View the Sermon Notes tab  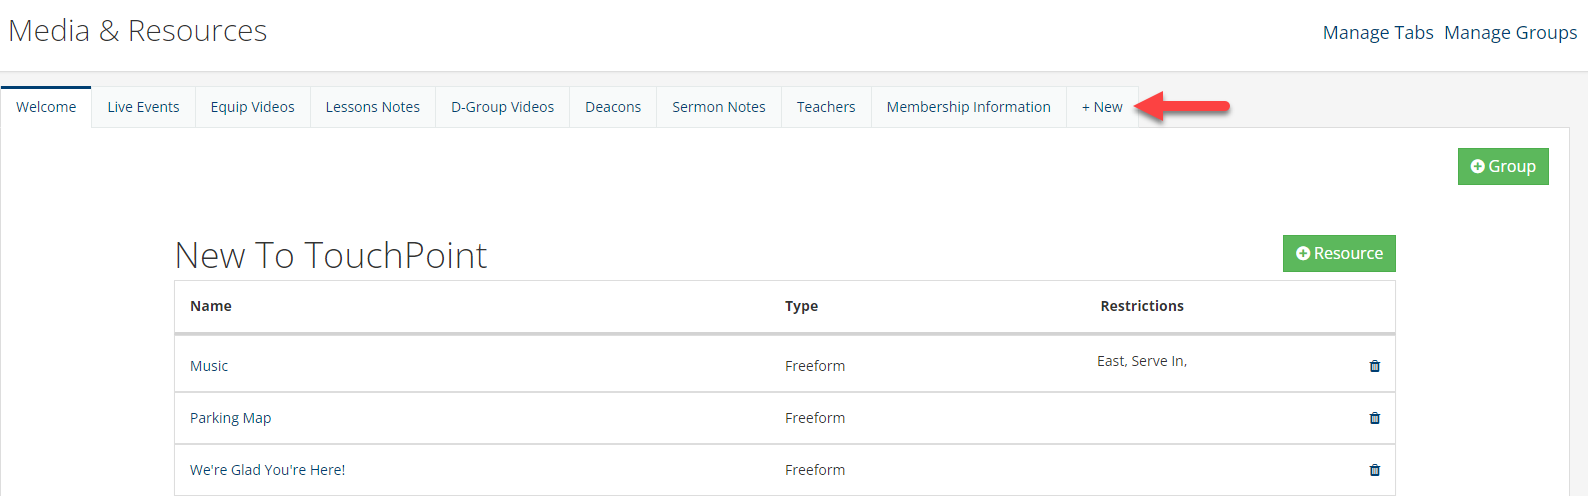[719, 107]
